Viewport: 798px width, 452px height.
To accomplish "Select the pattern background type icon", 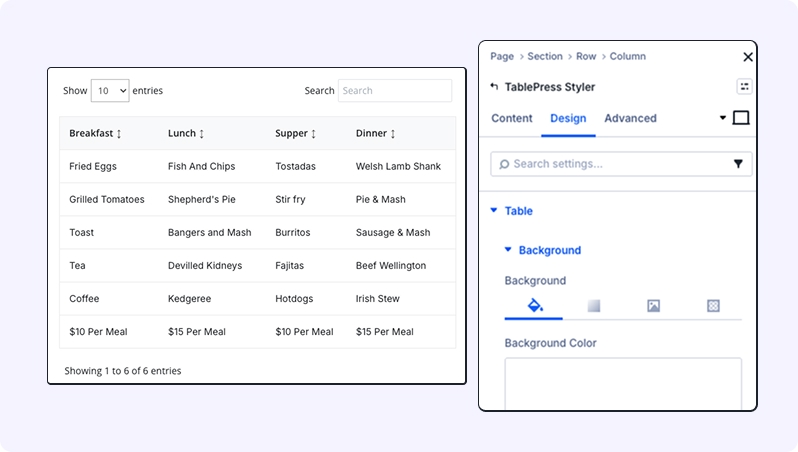I will 713,306.
